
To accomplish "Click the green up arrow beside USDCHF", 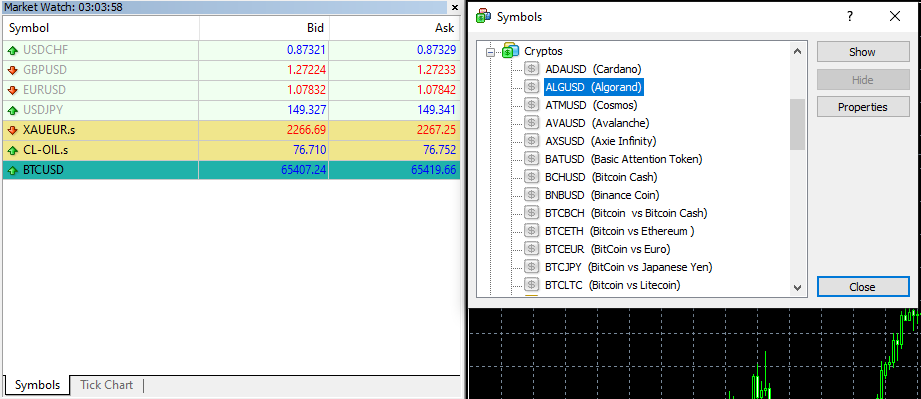I will (13, 51).
